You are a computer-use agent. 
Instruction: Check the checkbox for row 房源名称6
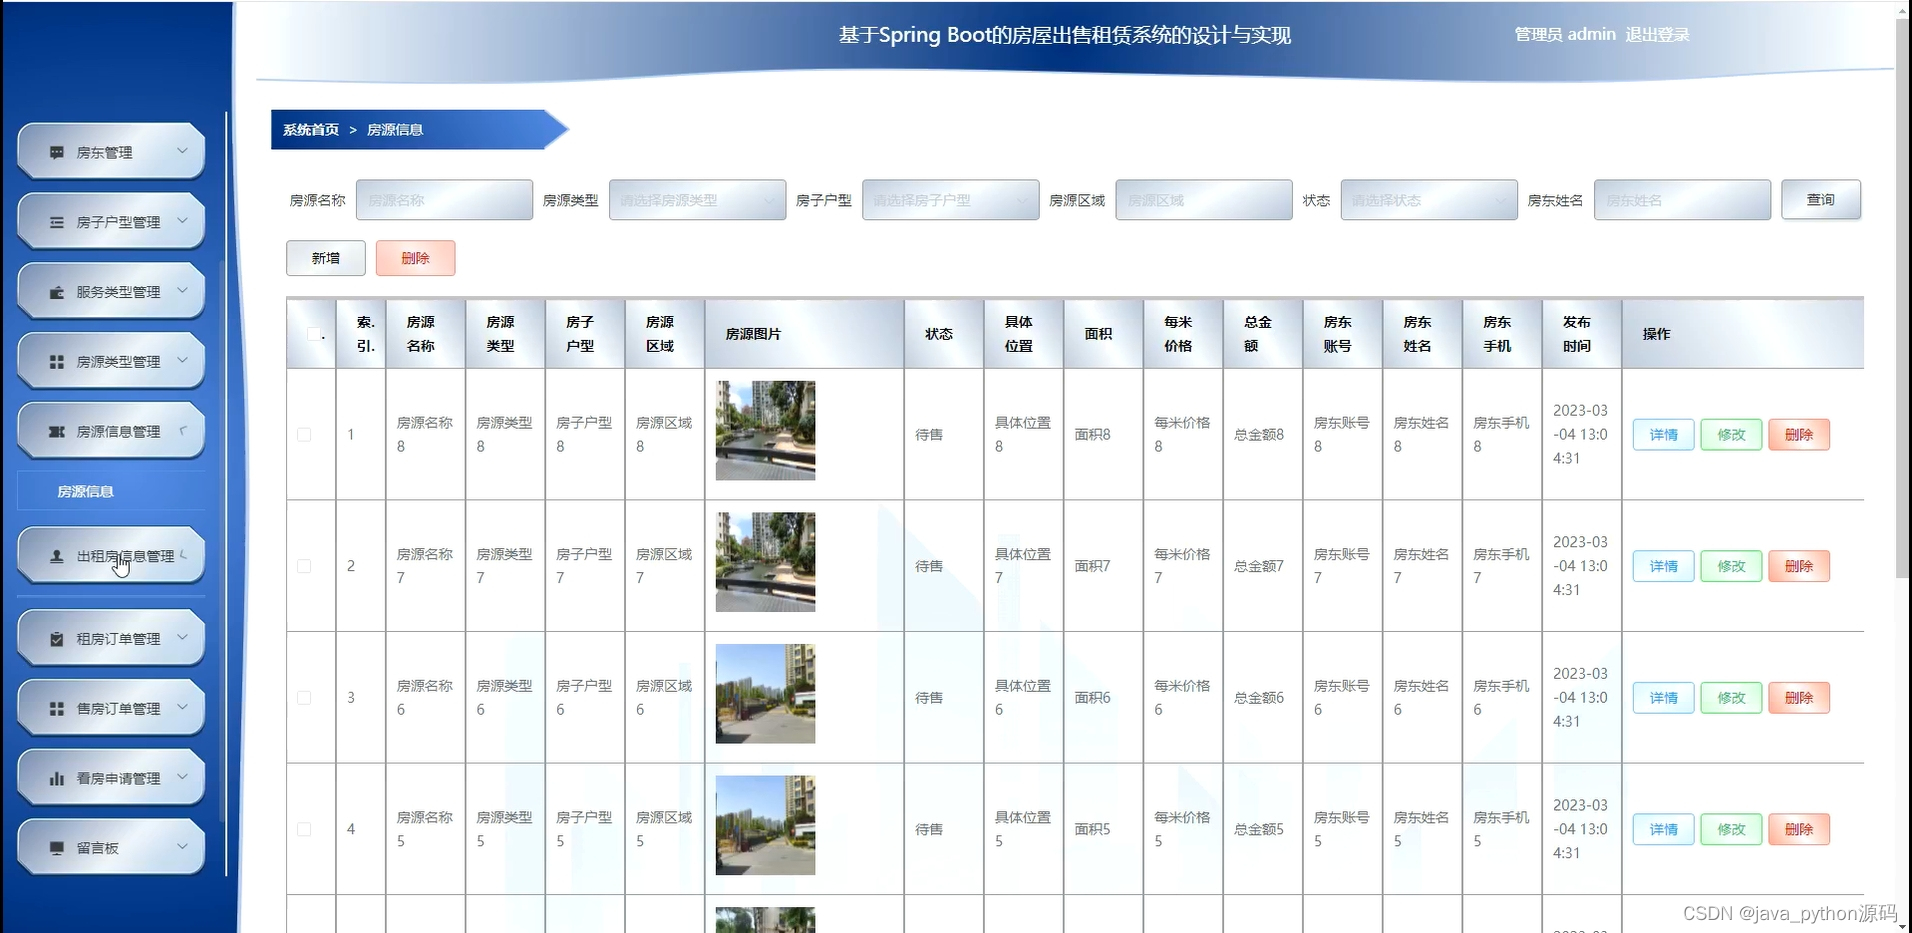[x=304, y=698]
